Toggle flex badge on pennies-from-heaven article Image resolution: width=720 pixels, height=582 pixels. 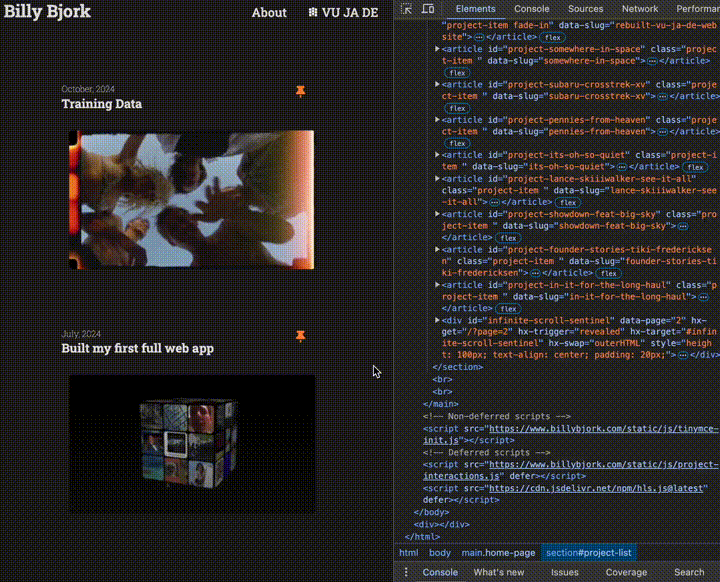tap(458, 143)
